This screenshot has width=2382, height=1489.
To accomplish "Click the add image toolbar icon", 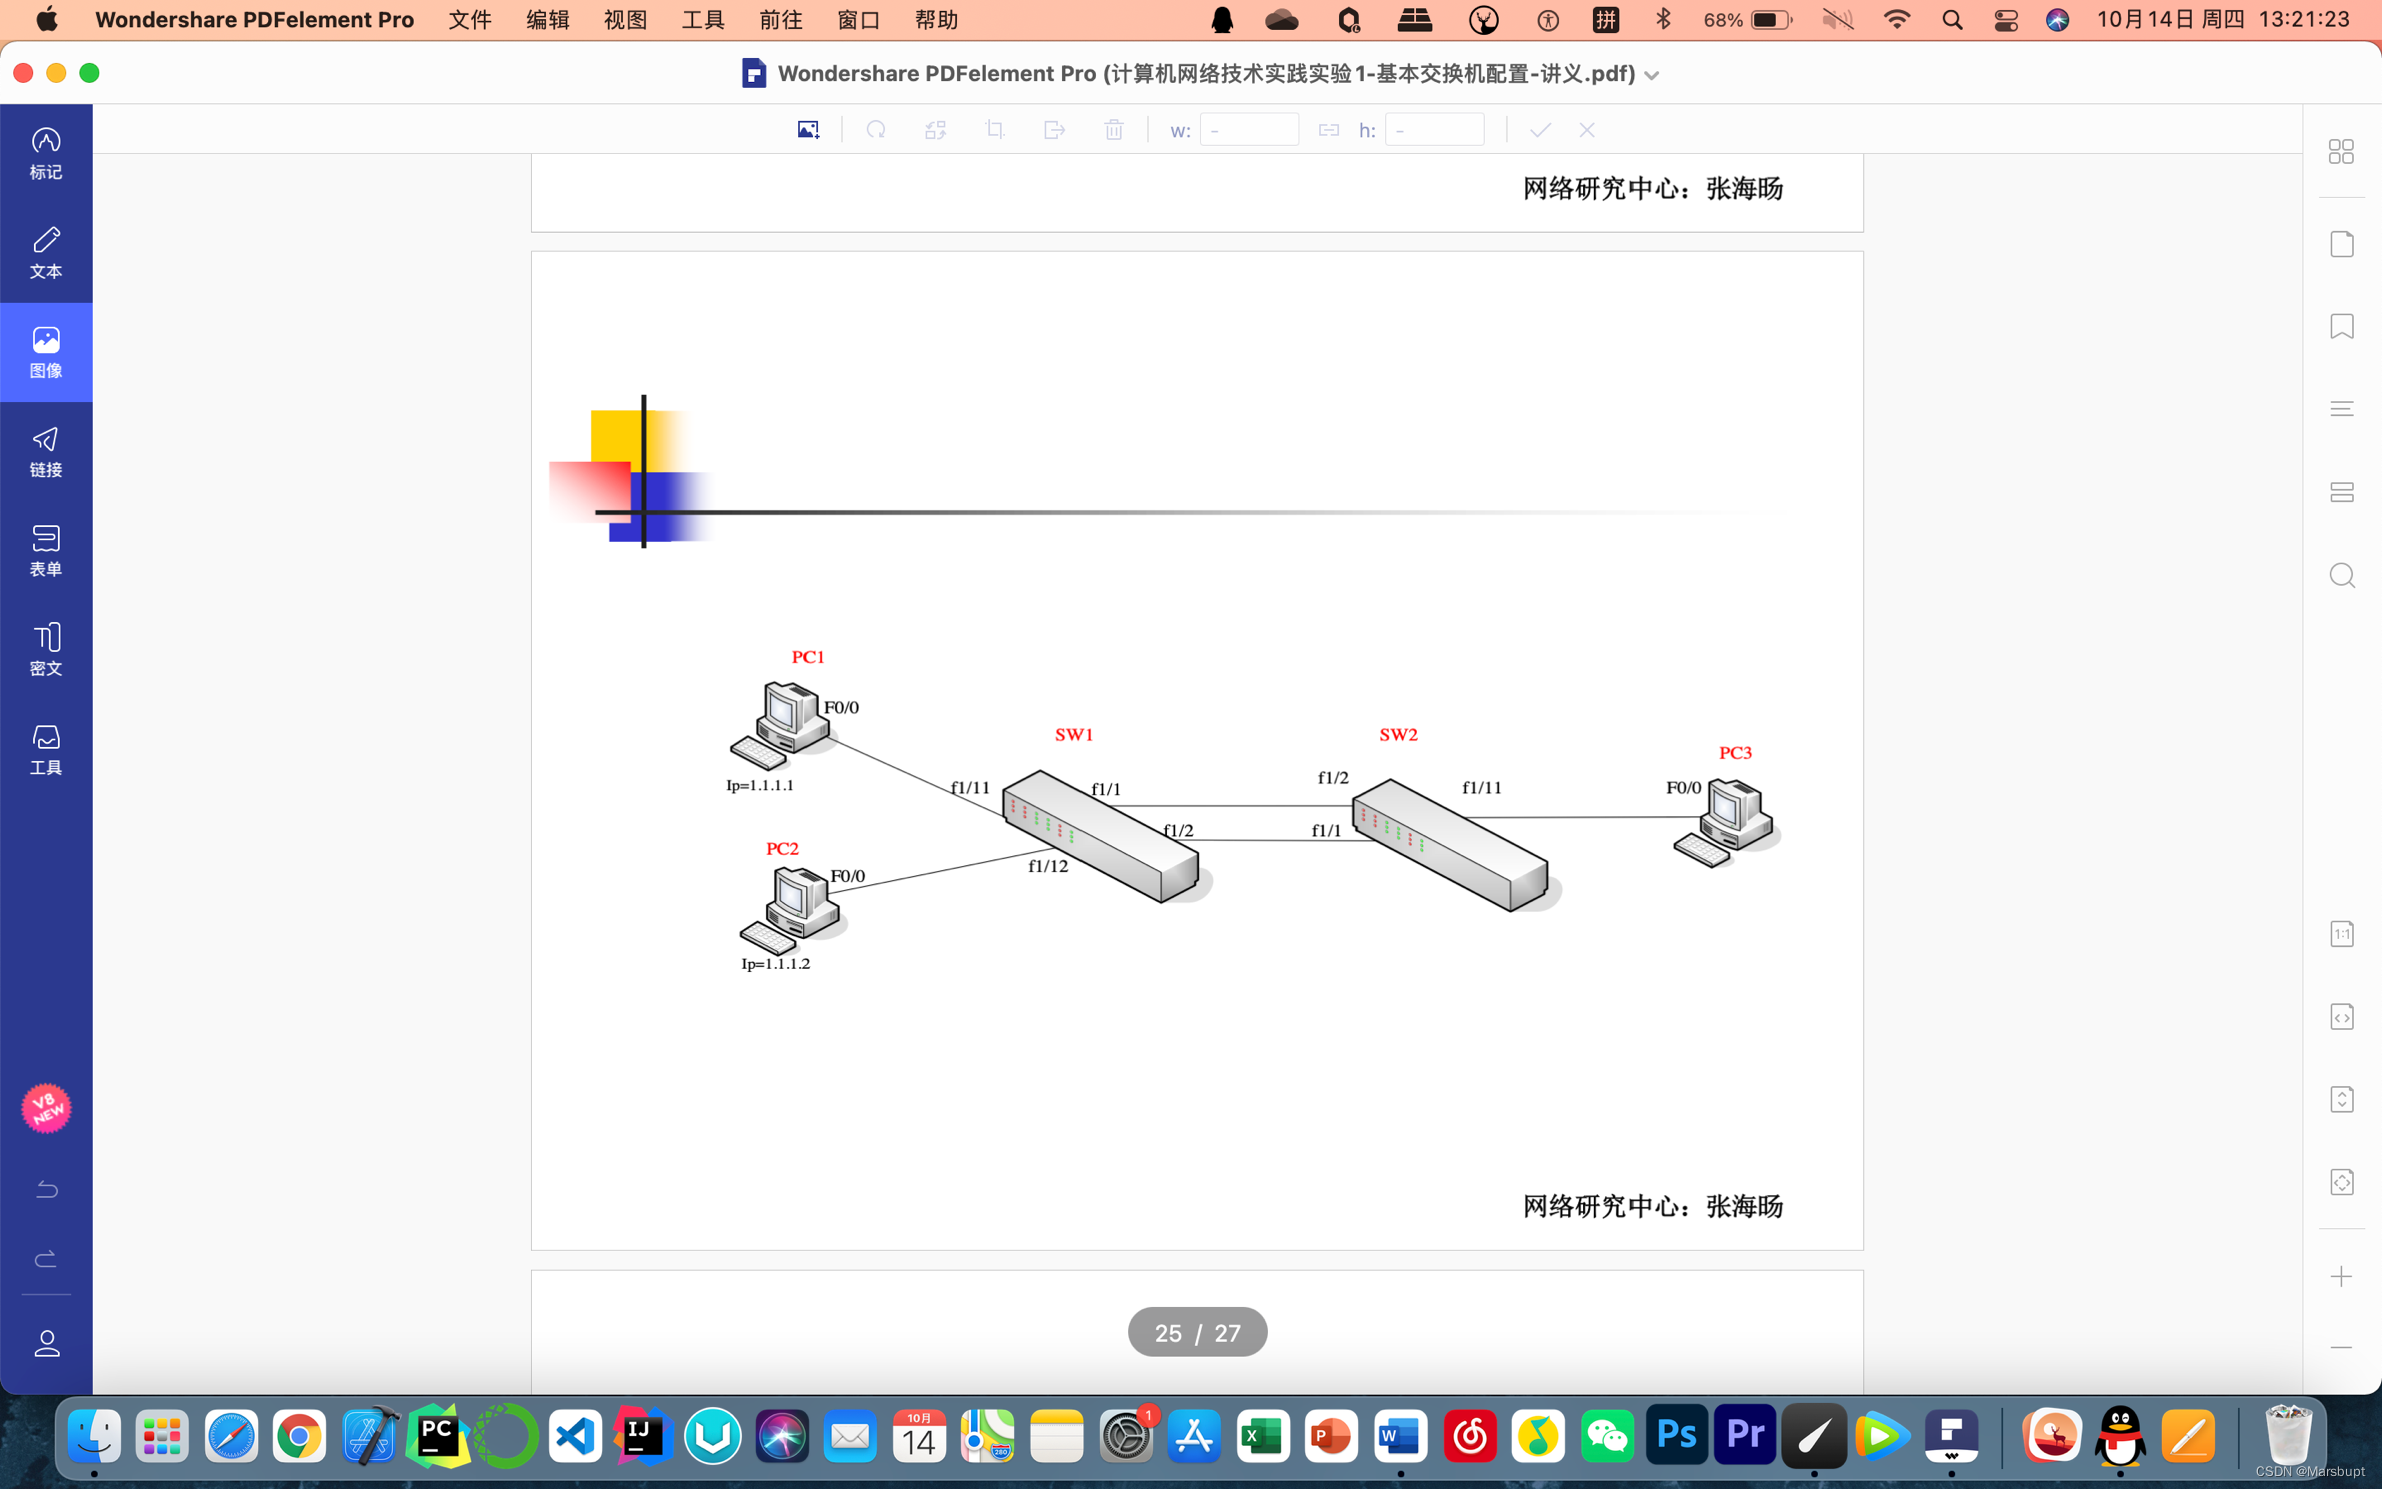I will pyautogui.click(x=808, y=130).
